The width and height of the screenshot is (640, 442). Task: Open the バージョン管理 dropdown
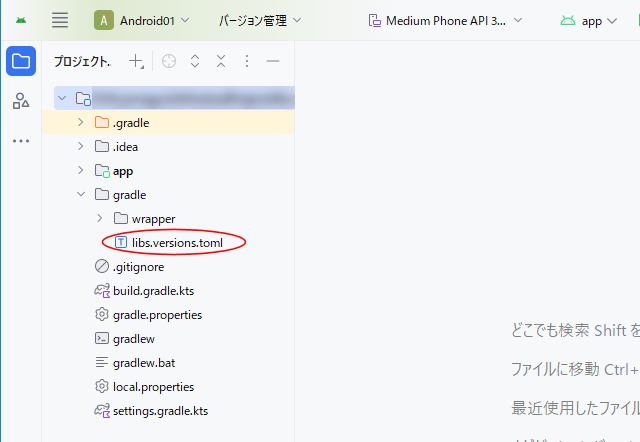coord(259,20)
